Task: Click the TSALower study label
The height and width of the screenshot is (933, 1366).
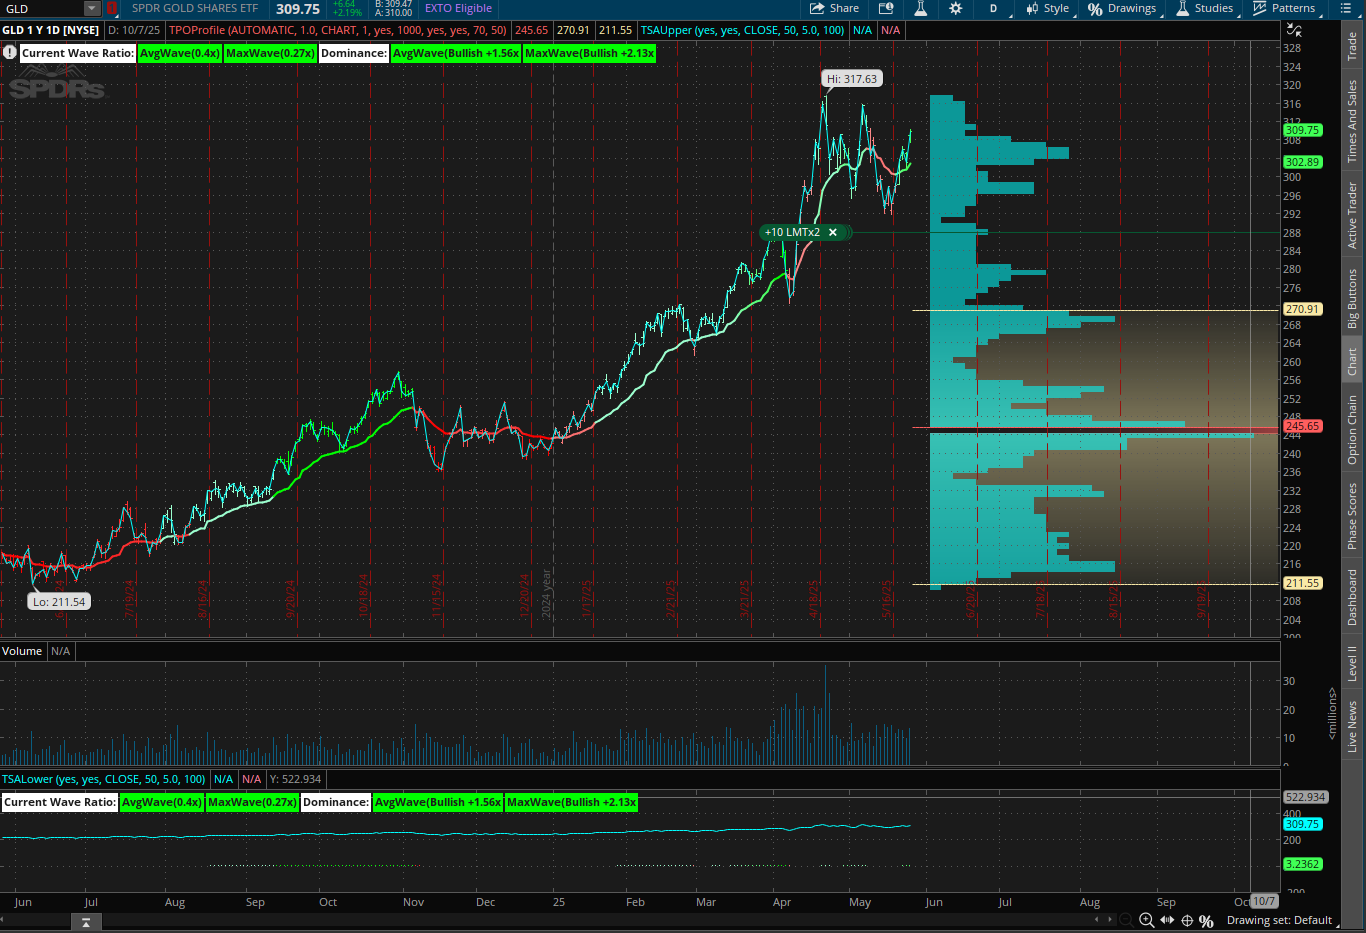Action: click(104, 779)
